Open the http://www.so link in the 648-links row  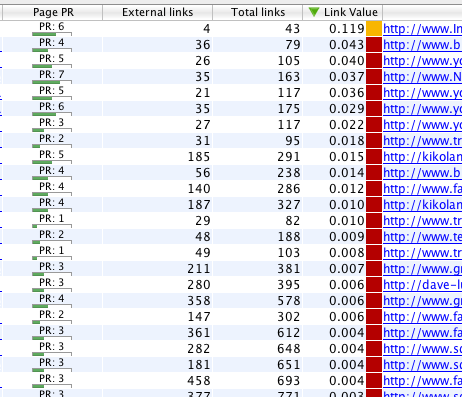422,349
